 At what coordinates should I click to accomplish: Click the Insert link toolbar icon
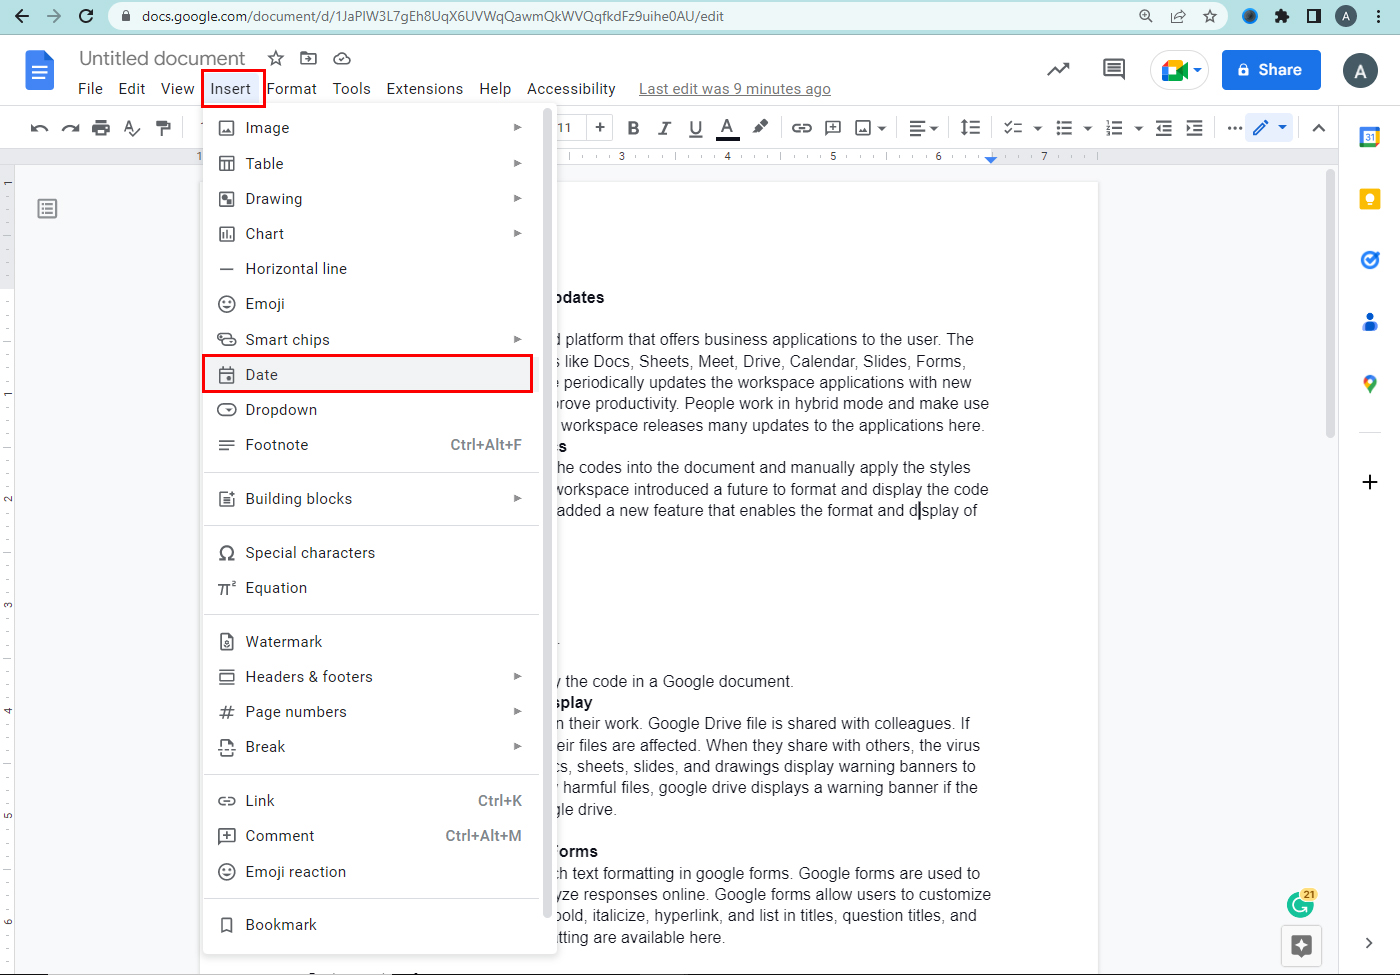pos(802,128)
